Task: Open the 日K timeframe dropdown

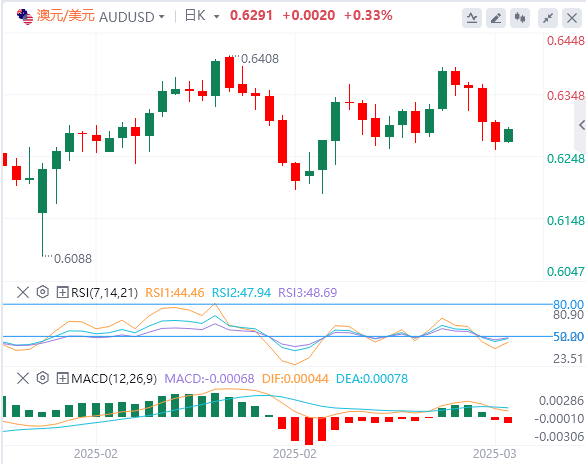Action: [x=216, y=16]
